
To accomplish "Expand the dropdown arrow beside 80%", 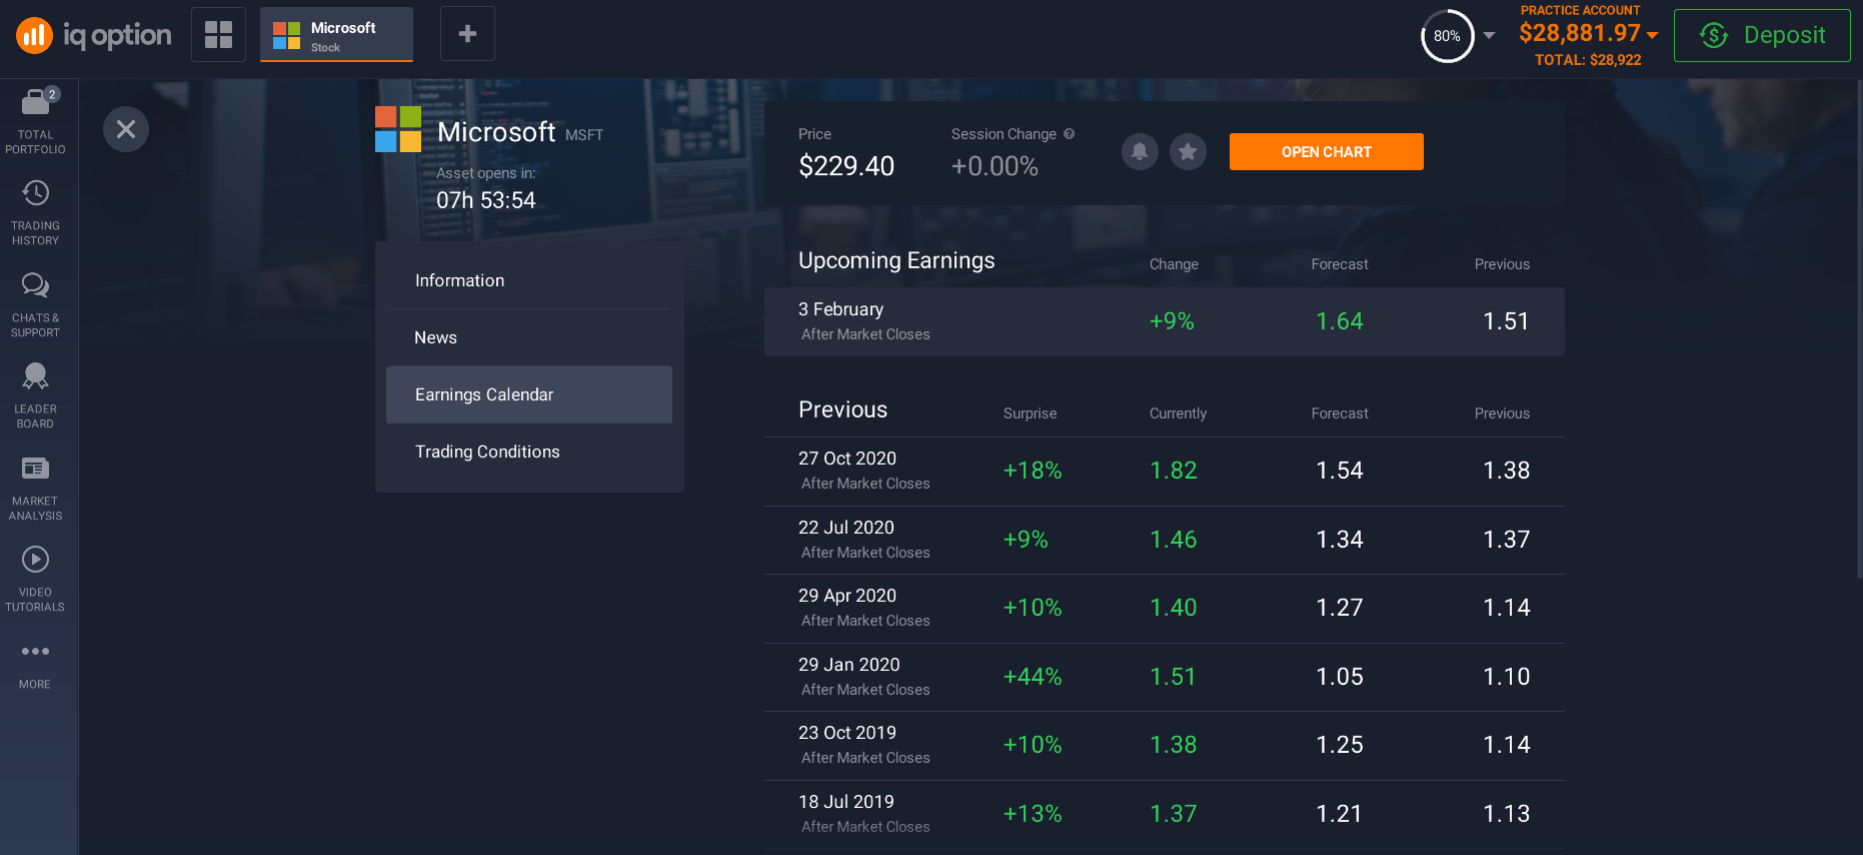I will [x=1489, y=35].
